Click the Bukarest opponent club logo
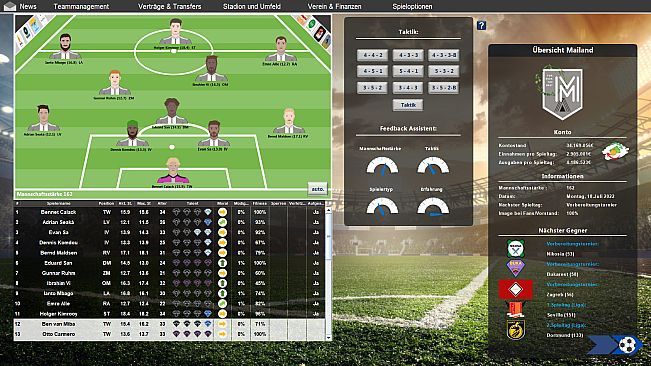Image resolution: width=651 pixels, height=366 pixels. 515,268
